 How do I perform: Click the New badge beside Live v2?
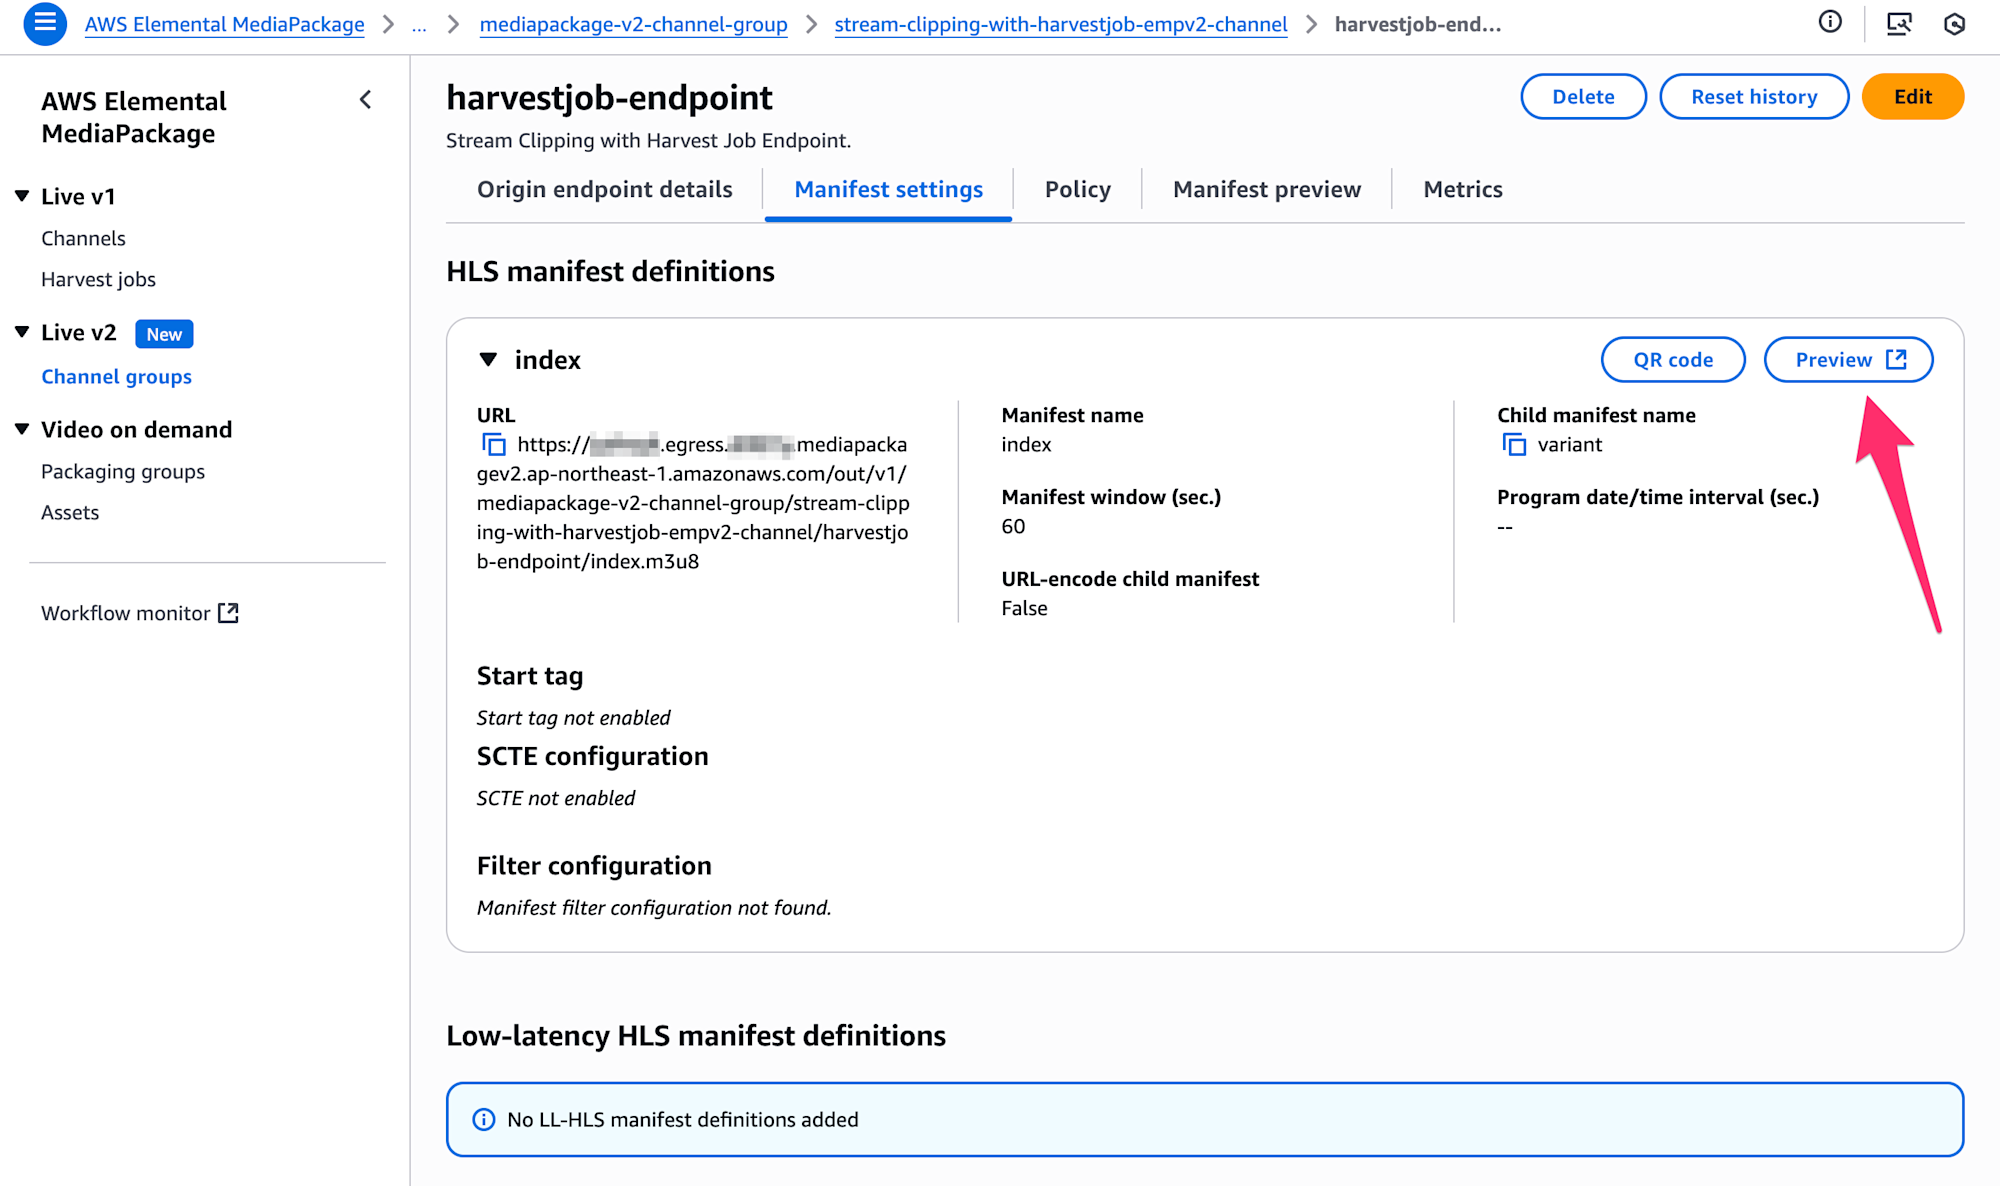point(164,334)
